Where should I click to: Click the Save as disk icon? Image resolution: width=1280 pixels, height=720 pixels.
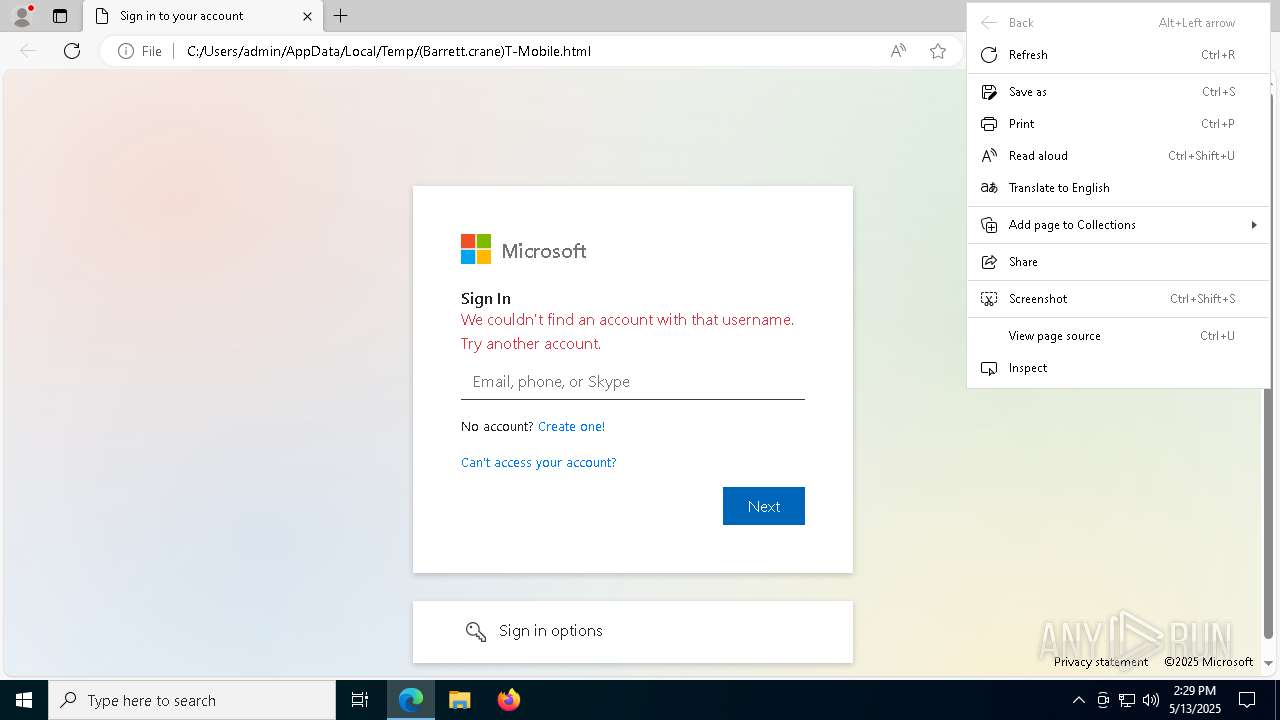(x=989, y=92)
